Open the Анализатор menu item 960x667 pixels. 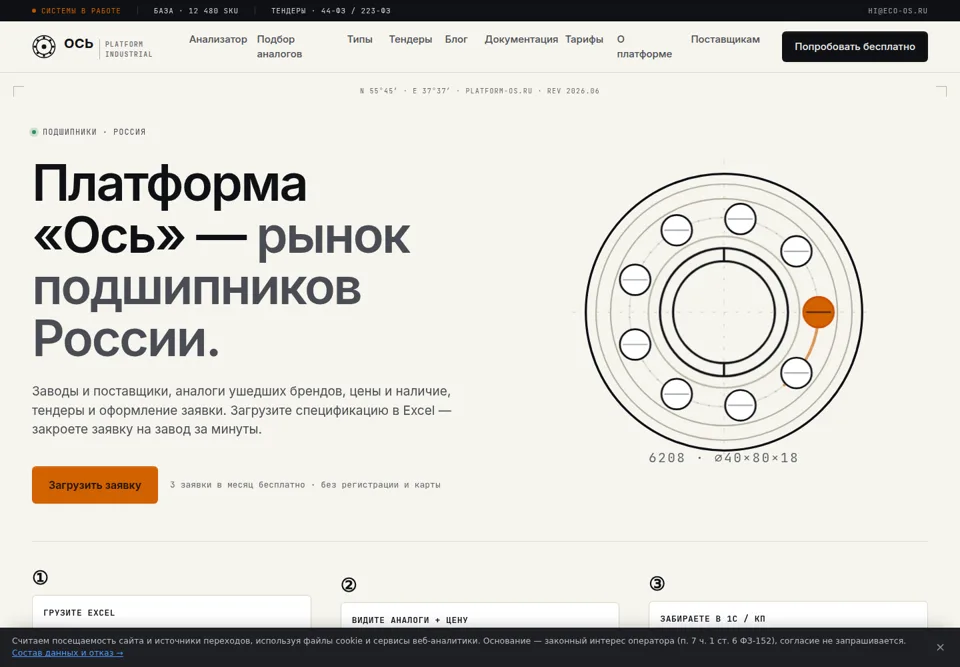click(218, 39)
